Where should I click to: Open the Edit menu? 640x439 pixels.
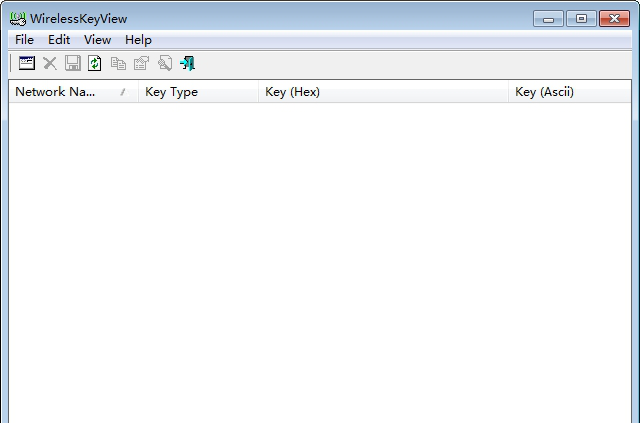pos(59,40)
